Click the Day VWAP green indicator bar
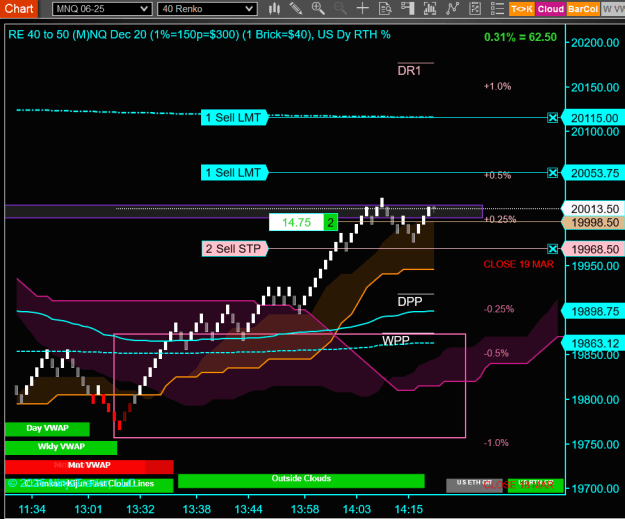This screenshot has height=519, width=625. [x=47, y=429]
